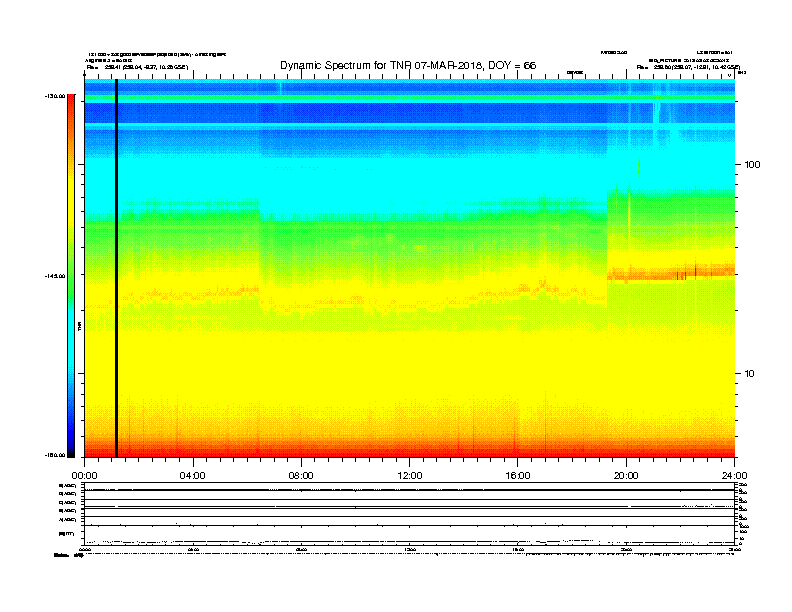Click the -145.00 color scale label

tap(55, 276)
